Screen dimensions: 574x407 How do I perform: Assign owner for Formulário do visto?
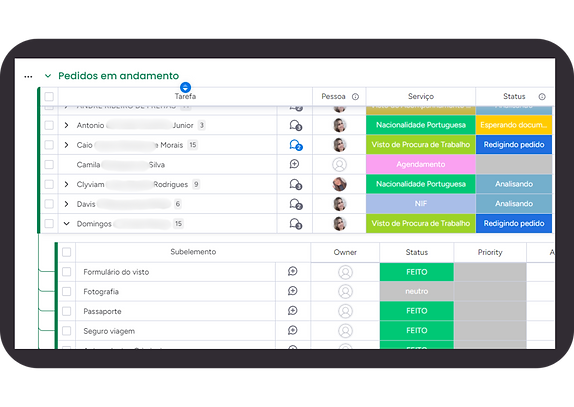pos(345,272)
